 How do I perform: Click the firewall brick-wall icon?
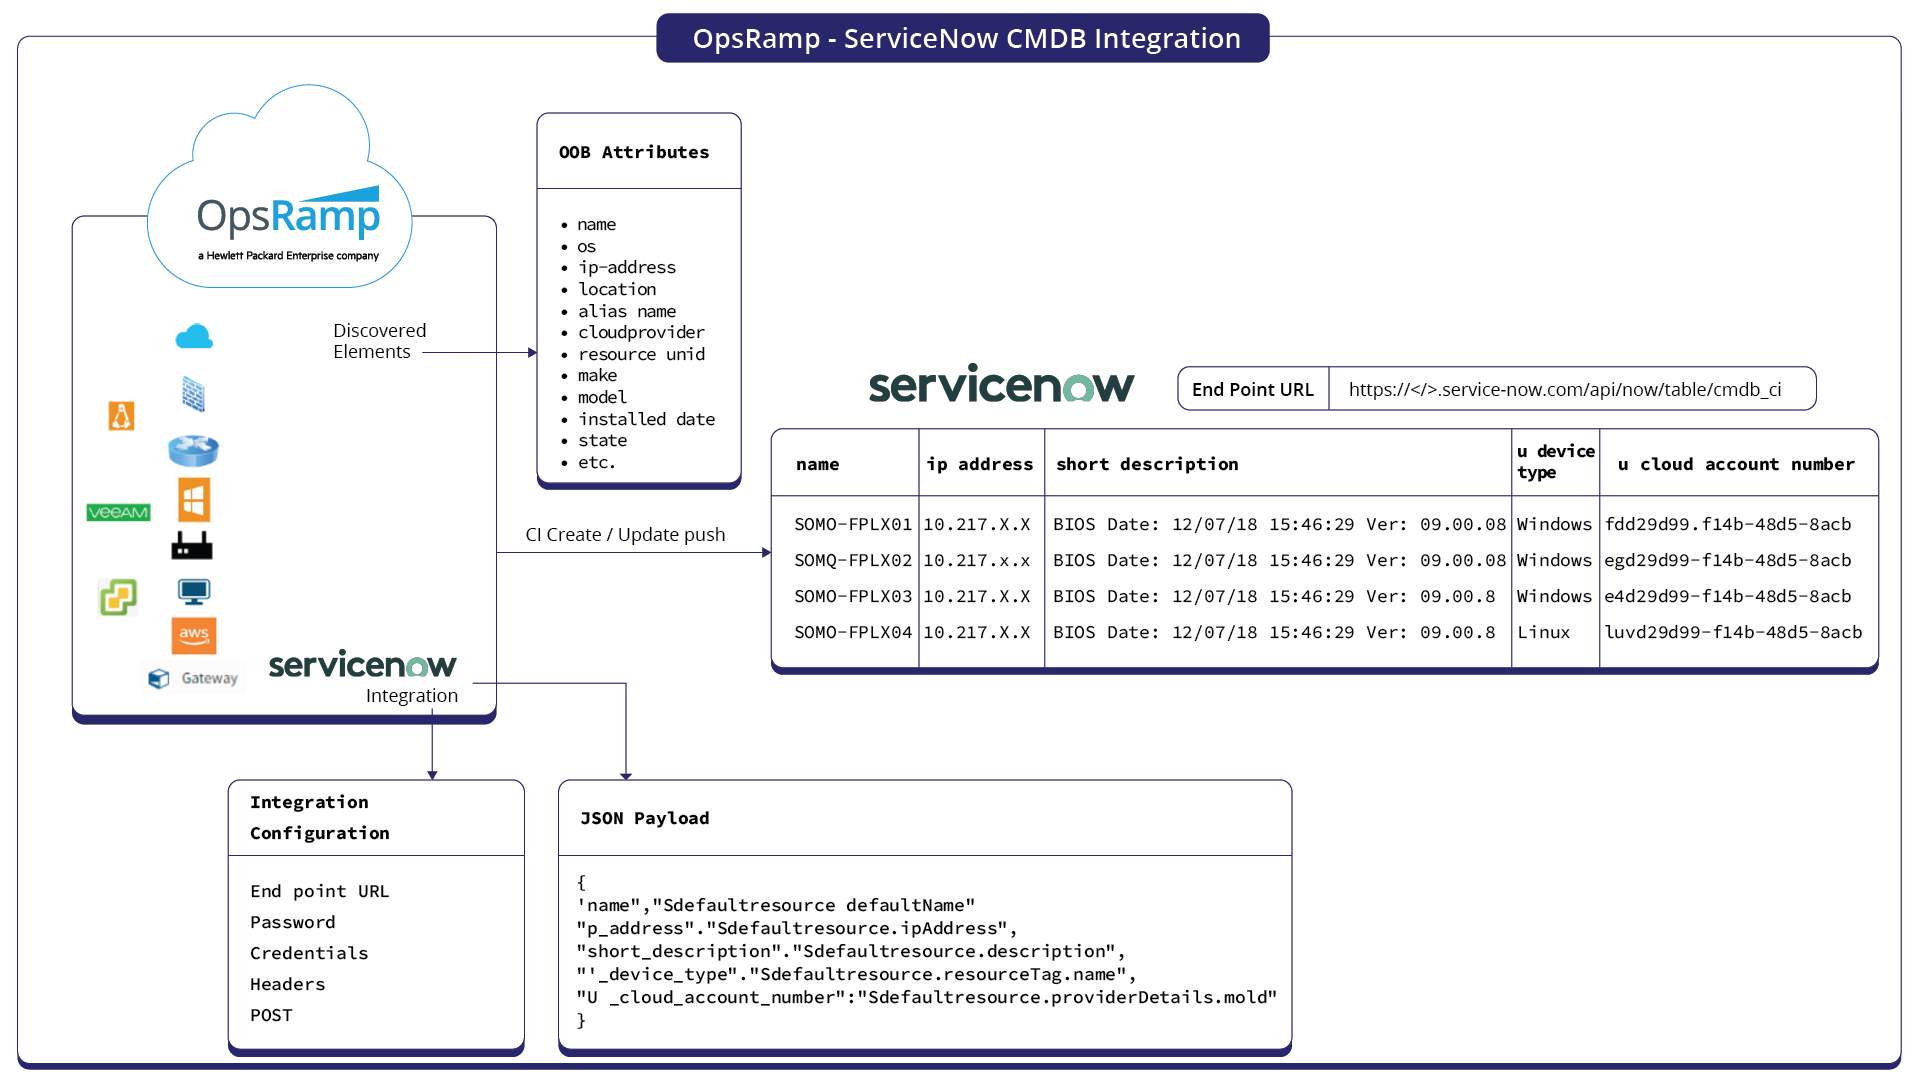[x=193, y=394]
